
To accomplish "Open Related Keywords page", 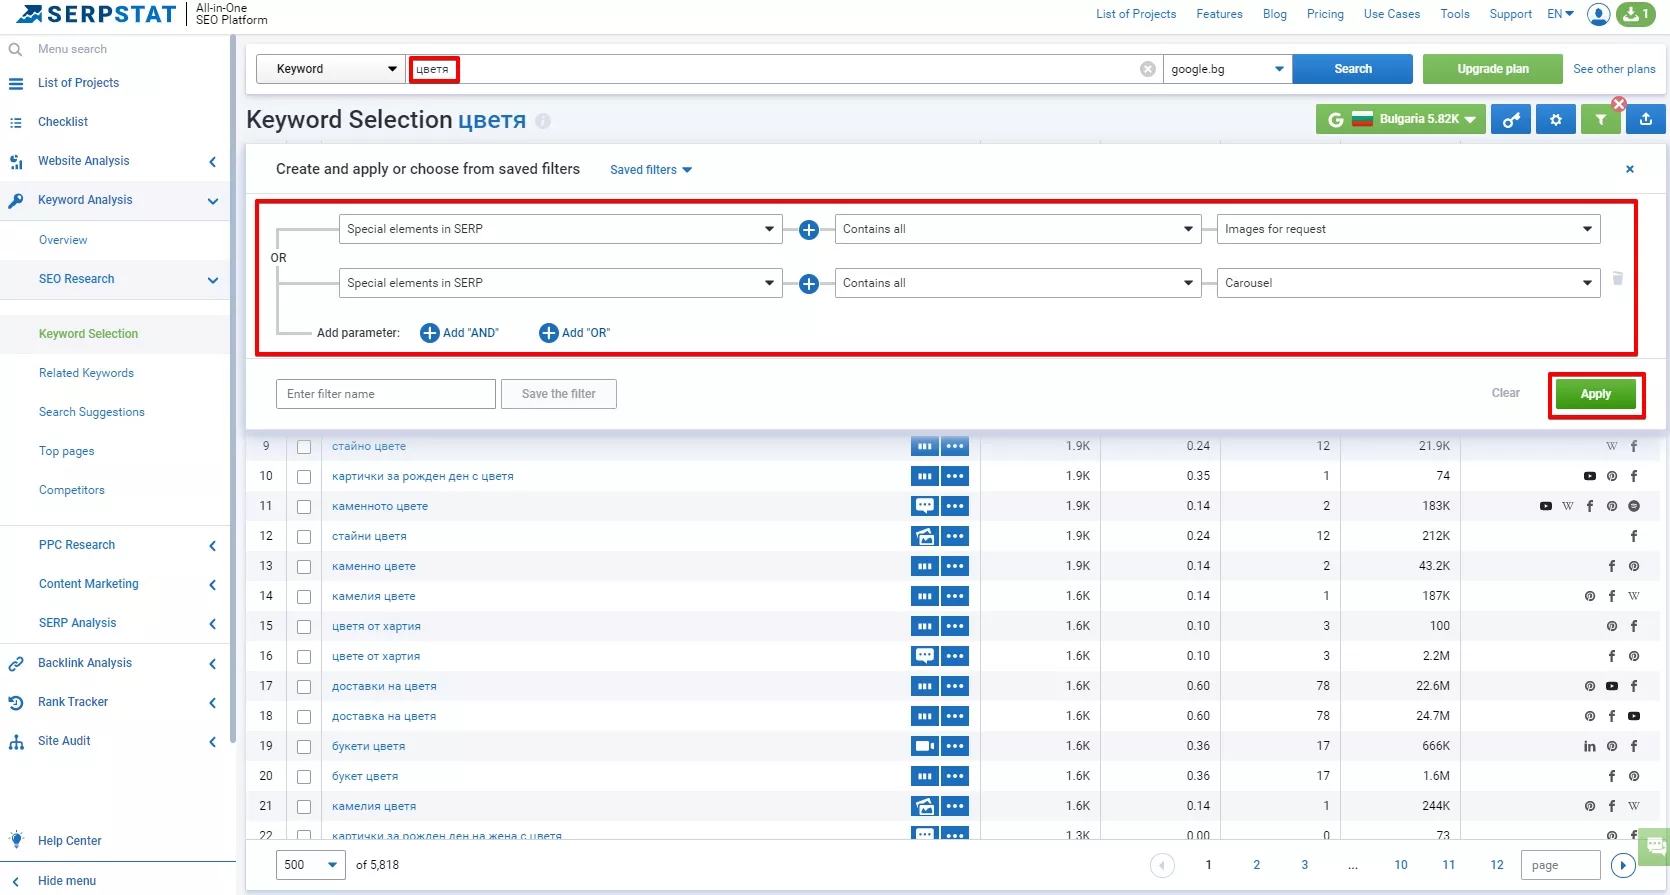I will pos(86,373).
